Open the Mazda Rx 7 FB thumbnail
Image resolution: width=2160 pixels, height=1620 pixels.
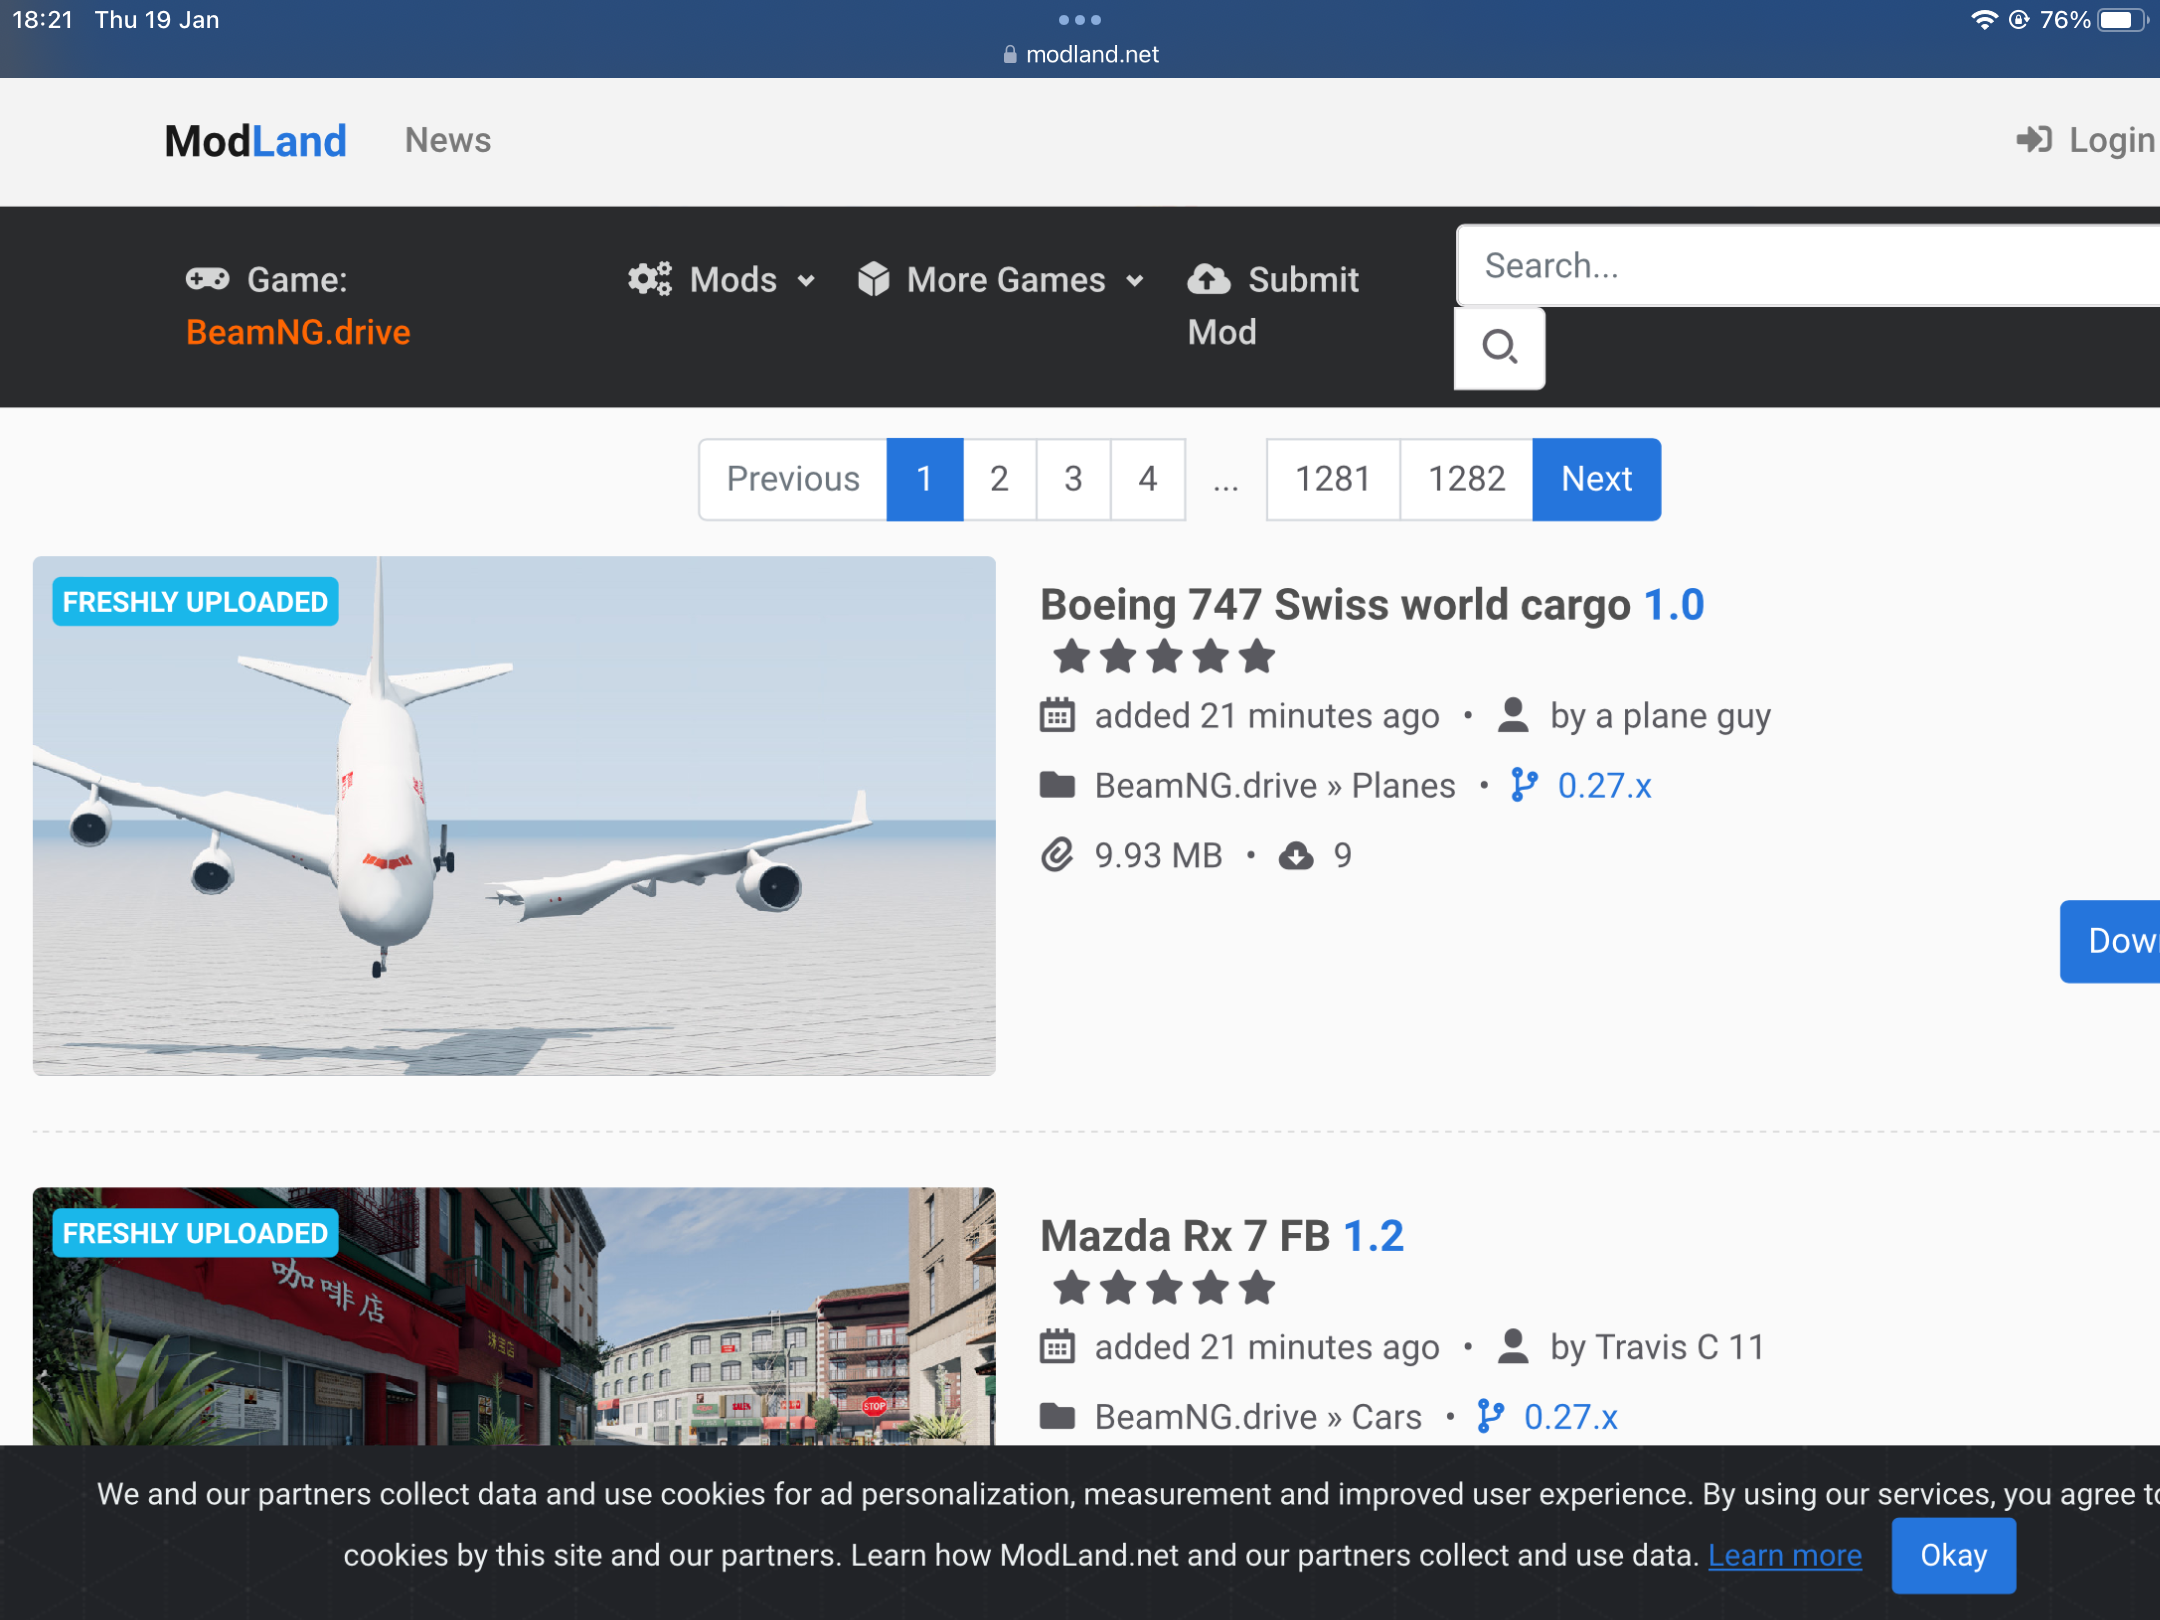coord(514,1315)
